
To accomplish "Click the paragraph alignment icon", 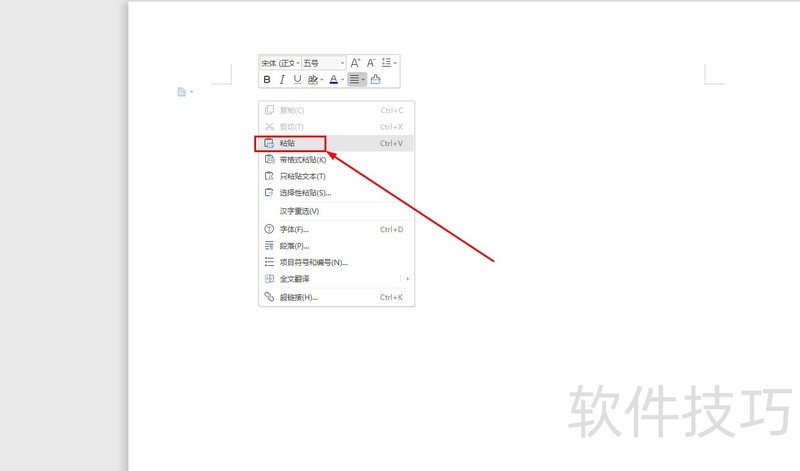I will 354,80.
